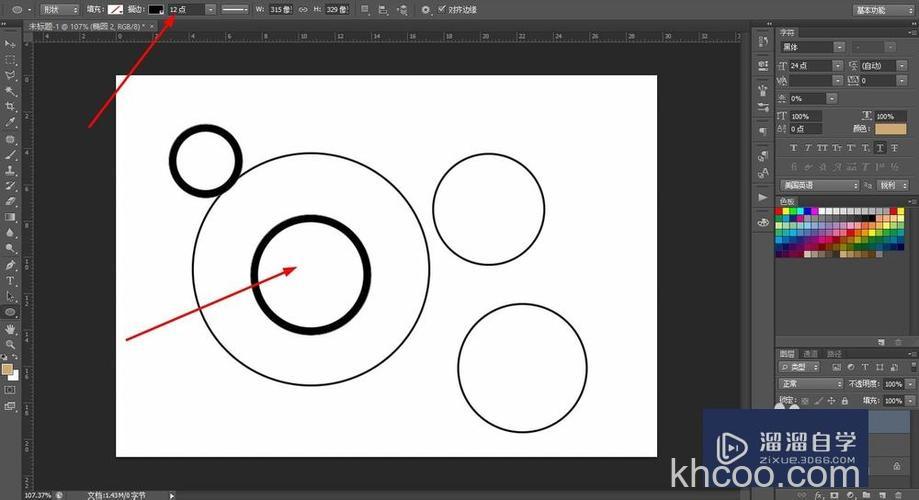Open the stroke width 12 点 dropdown

point(210,9)
